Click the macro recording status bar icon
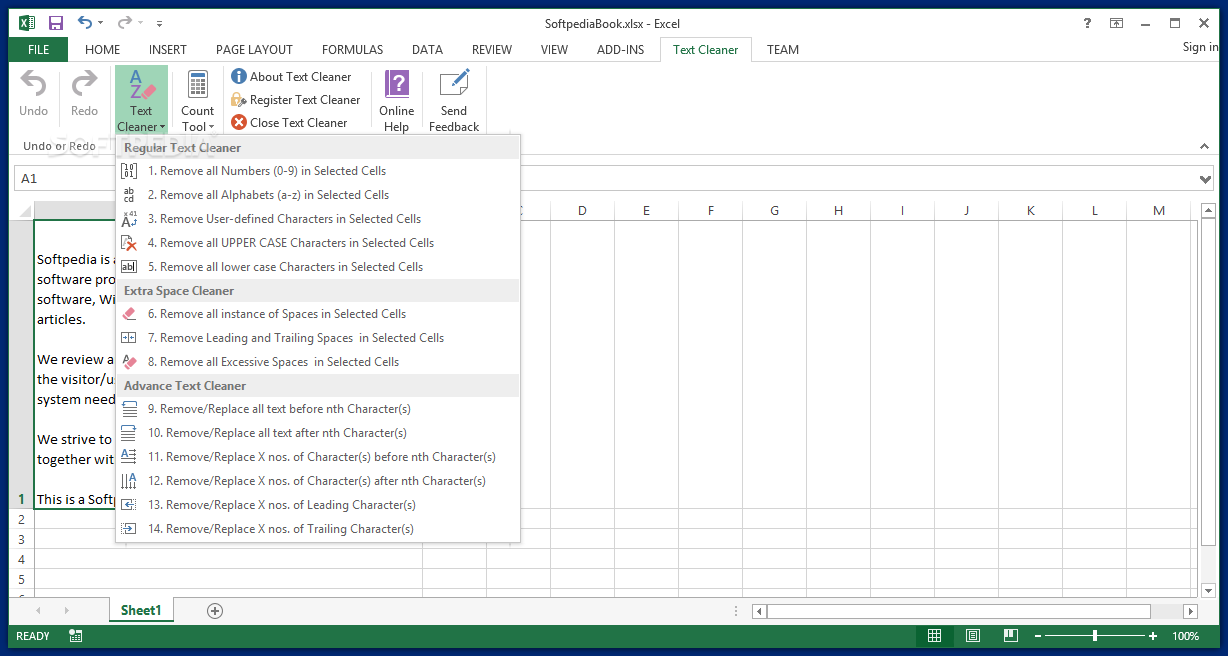 tap(76, 636)
